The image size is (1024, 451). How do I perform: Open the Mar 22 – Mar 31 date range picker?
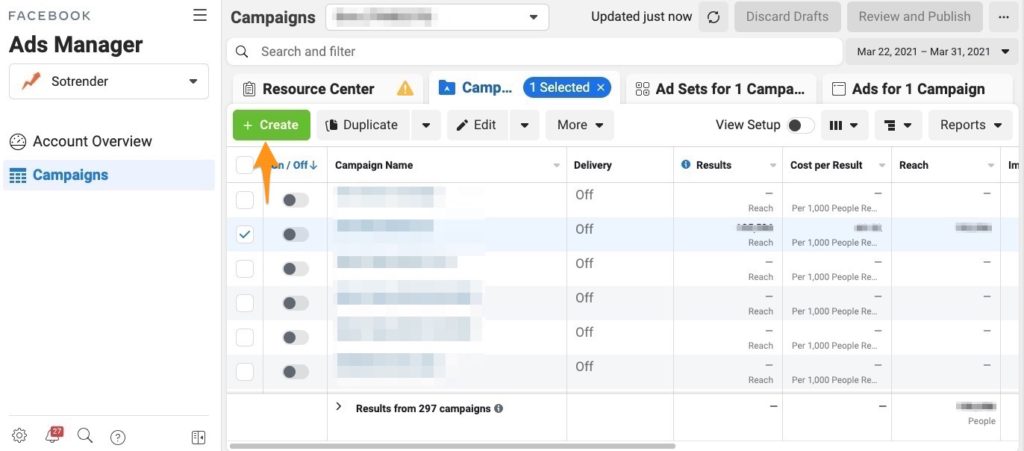coord(927,52)
